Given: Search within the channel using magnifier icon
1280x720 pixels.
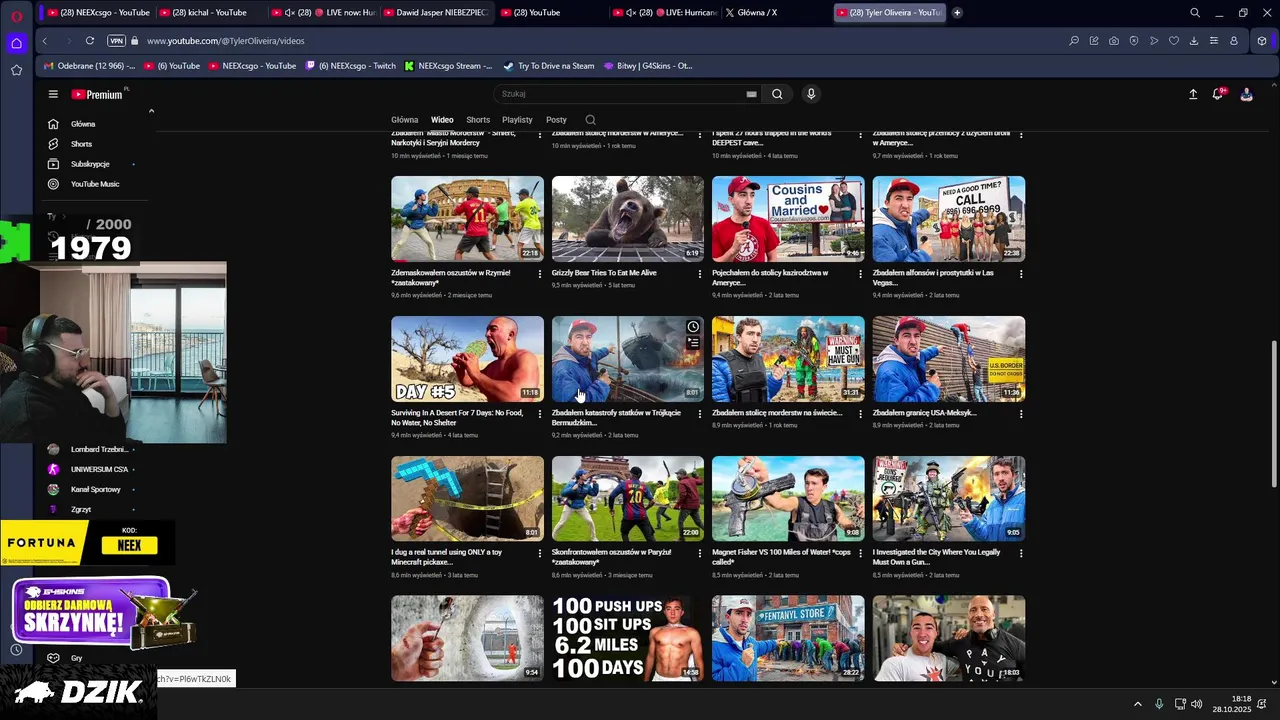Looking at the screenshot, I should (590, 120).
